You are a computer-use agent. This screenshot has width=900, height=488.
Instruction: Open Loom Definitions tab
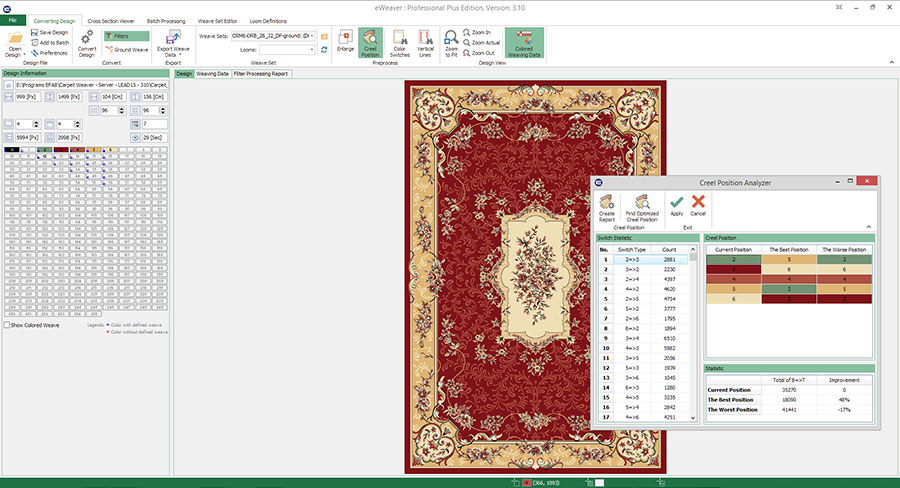pos(268,21)
